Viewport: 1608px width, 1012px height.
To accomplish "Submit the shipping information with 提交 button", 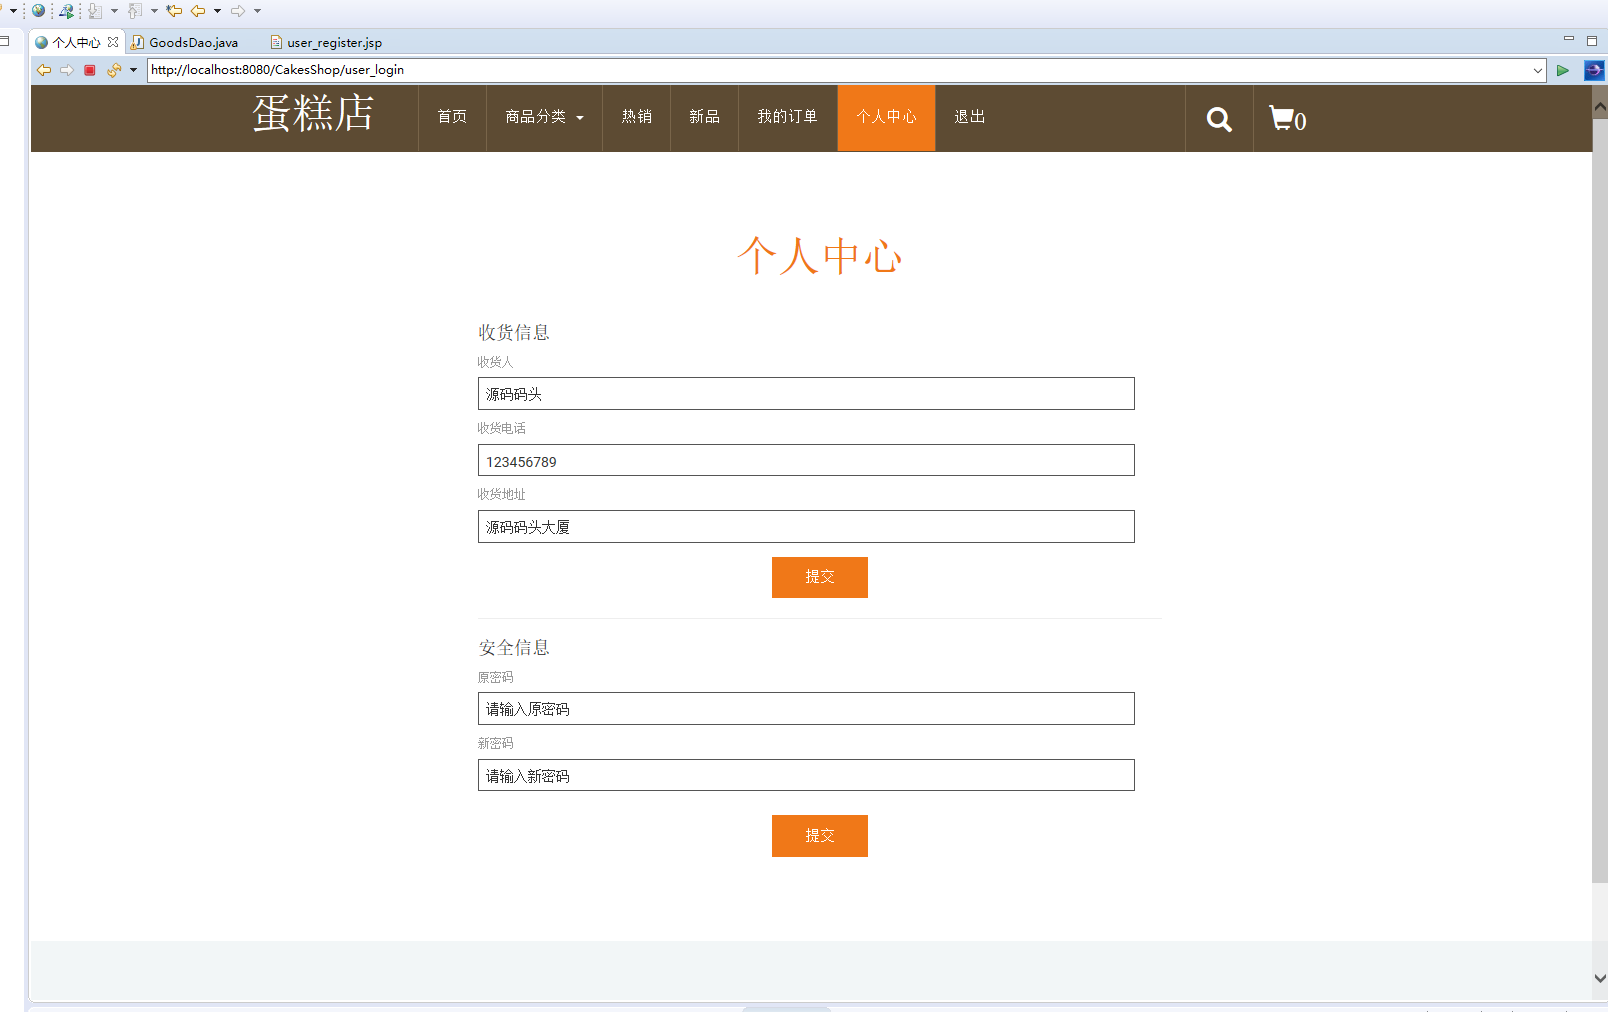I will tap(819, 577).
